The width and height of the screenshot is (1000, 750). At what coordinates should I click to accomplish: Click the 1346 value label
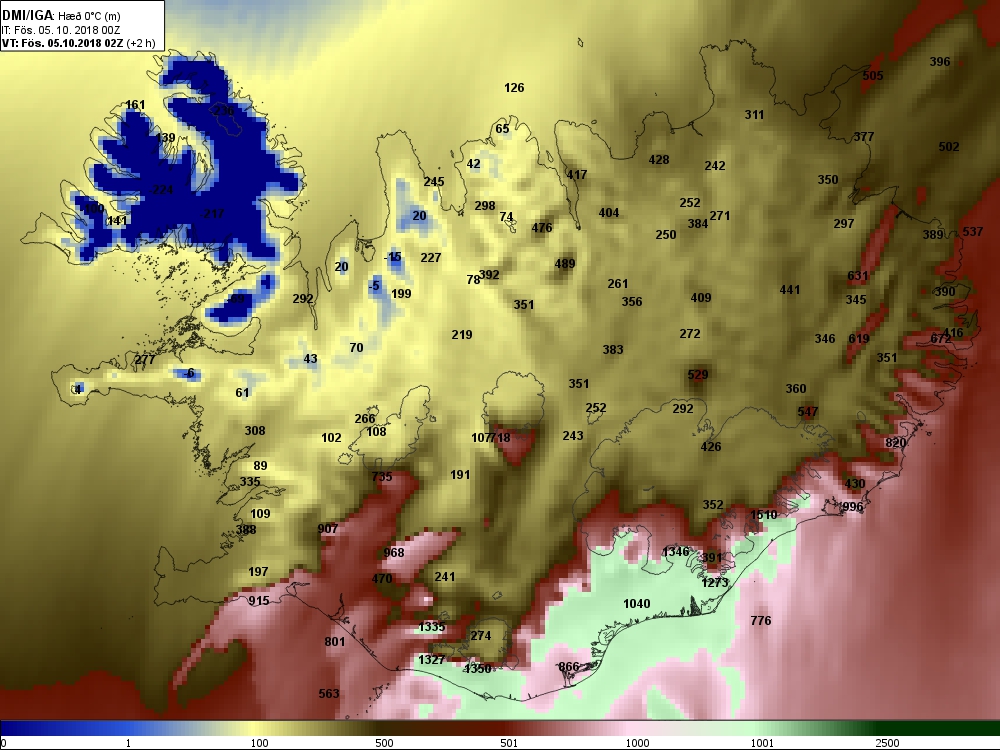click(x=676, y=552)
